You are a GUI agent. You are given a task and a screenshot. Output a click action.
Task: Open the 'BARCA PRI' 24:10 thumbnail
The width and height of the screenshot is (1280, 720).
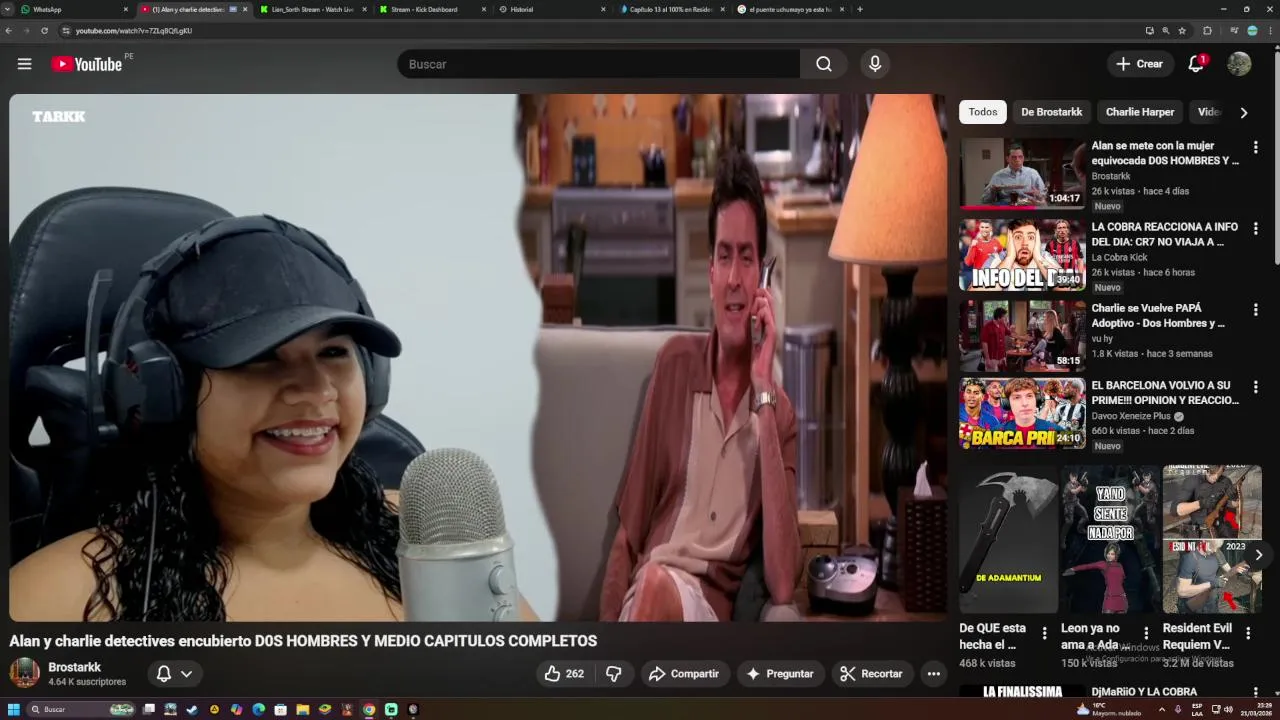1022,413
